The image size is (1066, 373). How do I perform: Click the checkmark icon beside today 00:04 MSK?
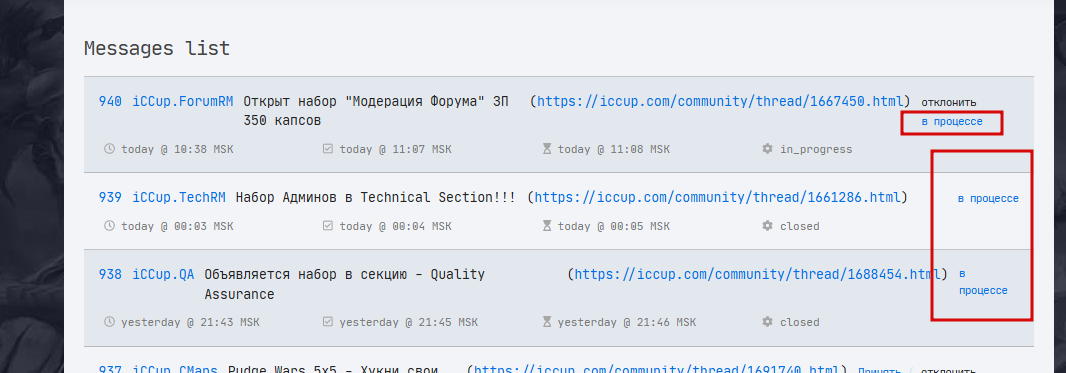(x=328, y=226)
